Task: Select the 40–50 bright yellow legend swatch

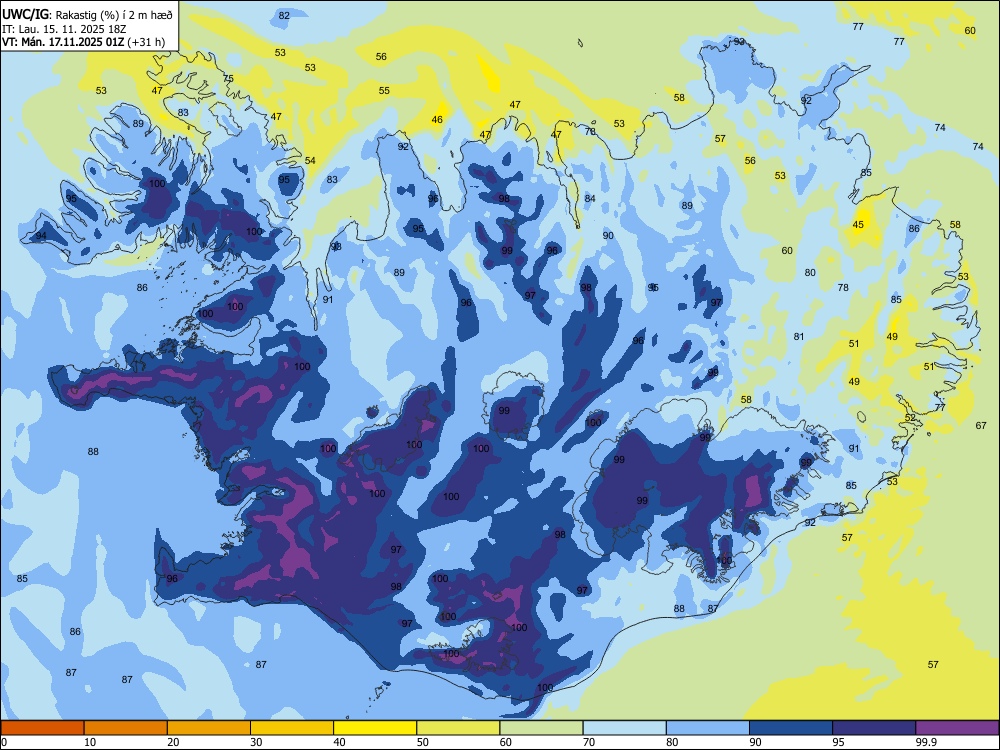Action: tap(375, 728)
